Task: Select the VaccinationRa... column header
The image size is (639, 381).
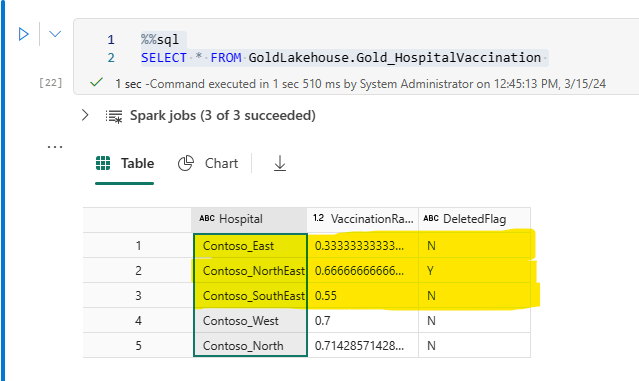Action: click(x=363, y=219)
